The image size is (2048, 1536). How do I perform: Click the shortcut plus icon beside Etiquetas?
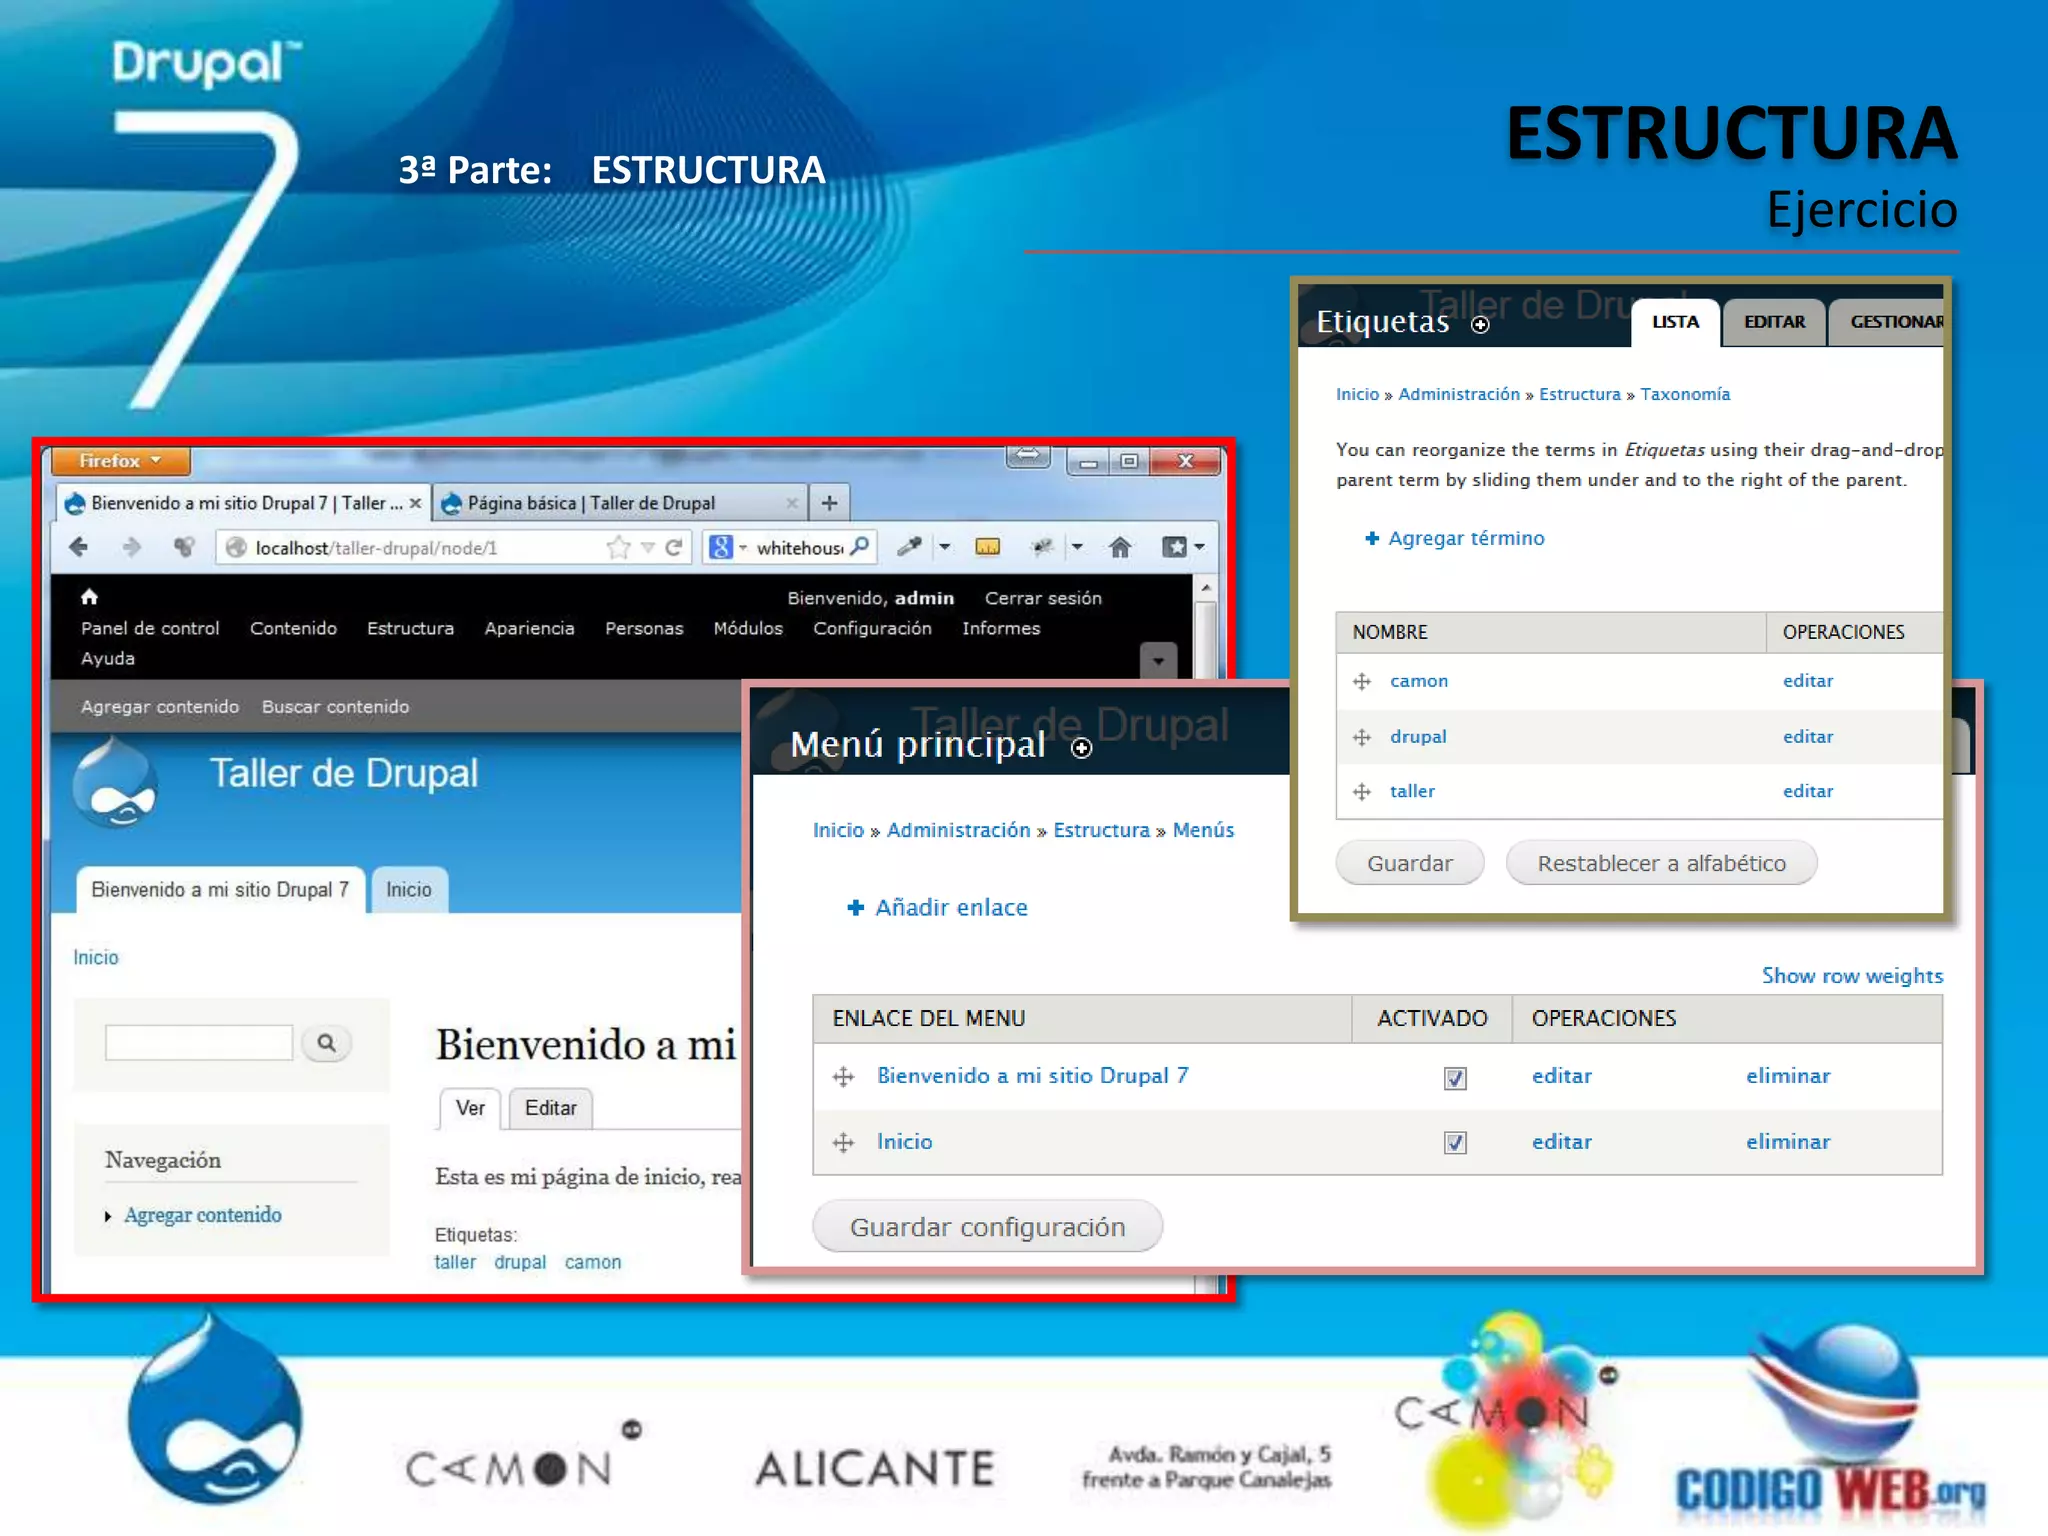(x=1480, y=324)
